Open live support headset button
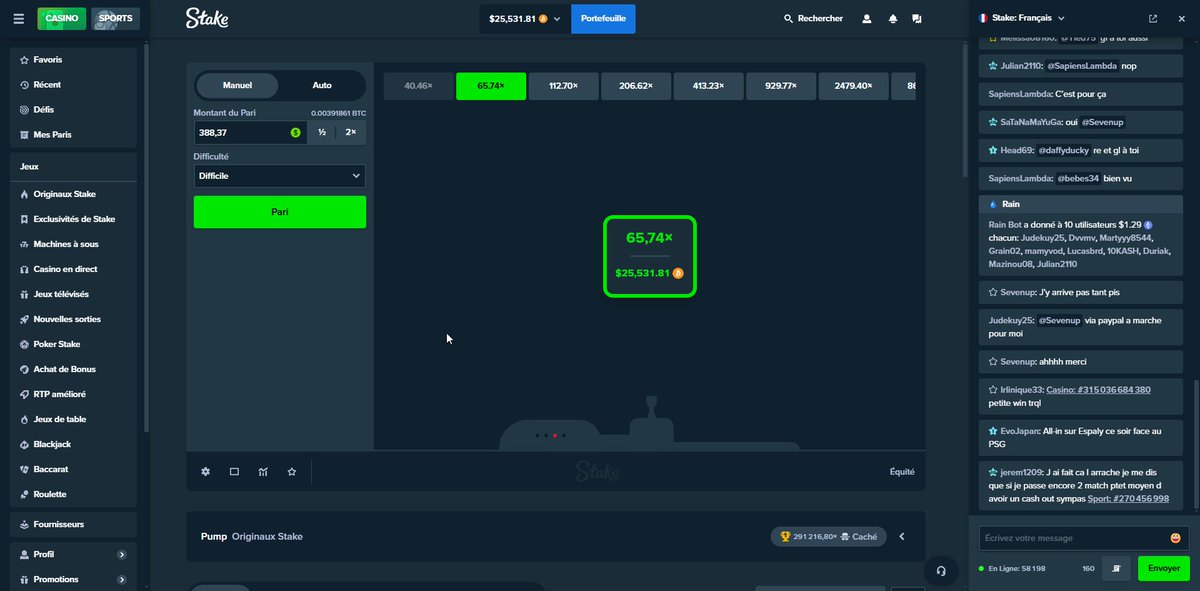This screenshot has width=1200, height=591. 941,571
